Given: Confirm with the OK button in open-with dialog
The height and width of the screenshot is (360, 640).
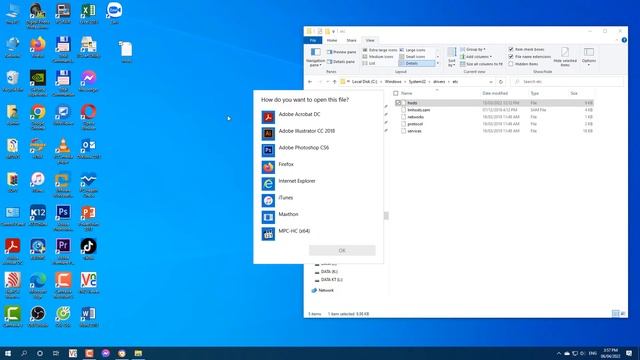Looking at the screenshot, I should tap(342, 250).
